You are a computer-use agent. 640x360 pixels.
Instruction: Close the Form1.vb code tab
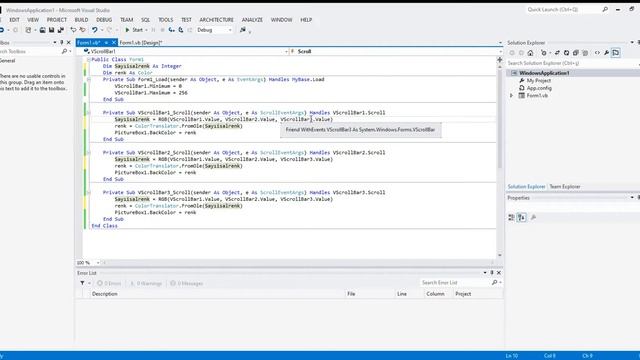tap(114, 42)
